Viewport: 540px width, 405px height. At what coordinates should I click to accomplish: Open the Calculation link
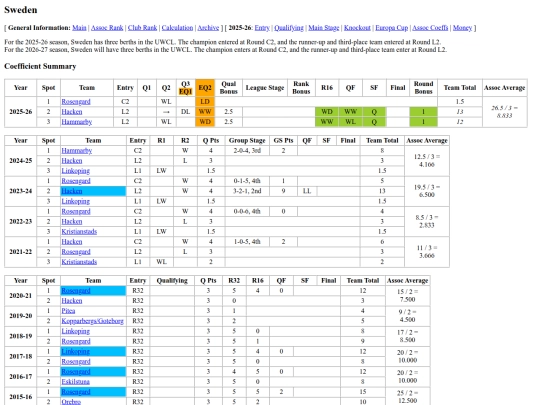177,28
